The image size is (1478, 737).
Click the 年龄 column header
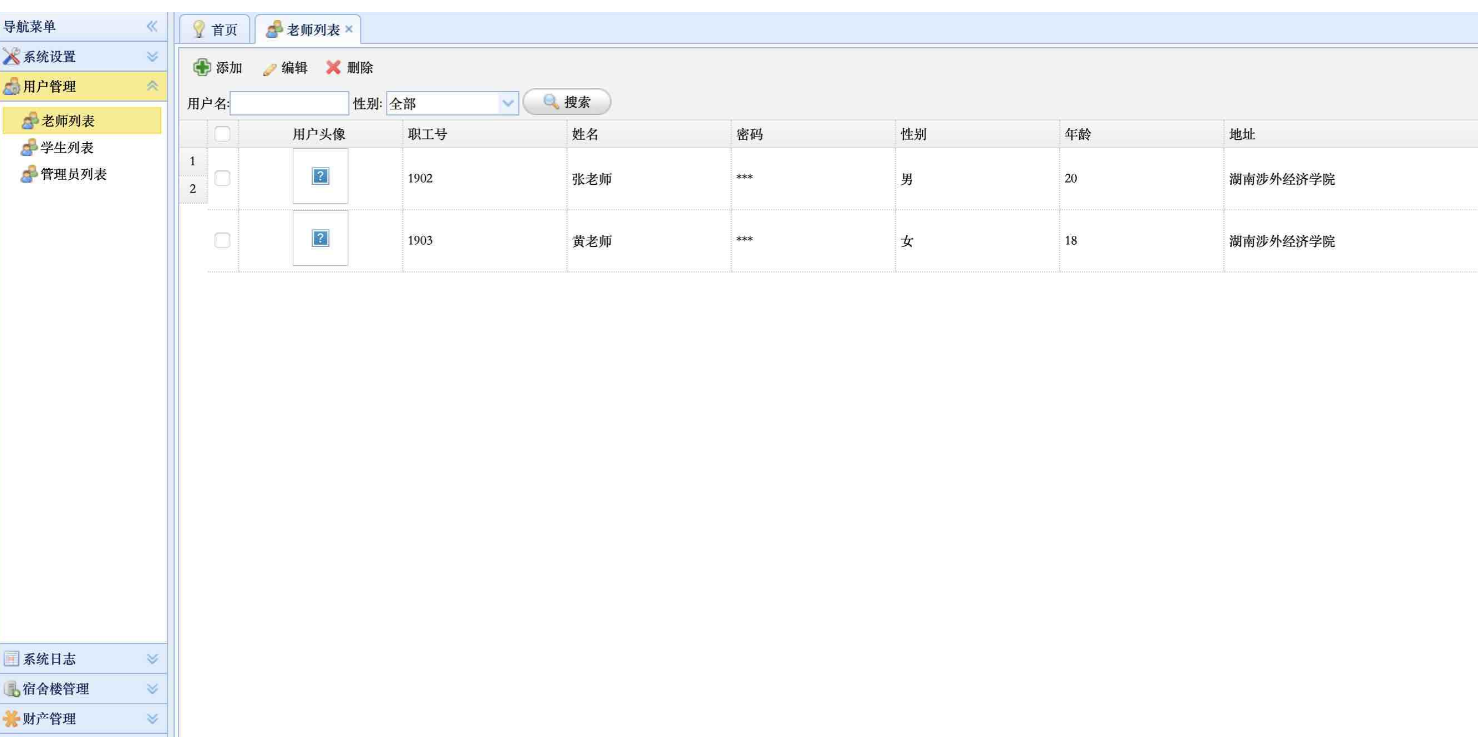pyautogui.click(x=1141, y=134)
